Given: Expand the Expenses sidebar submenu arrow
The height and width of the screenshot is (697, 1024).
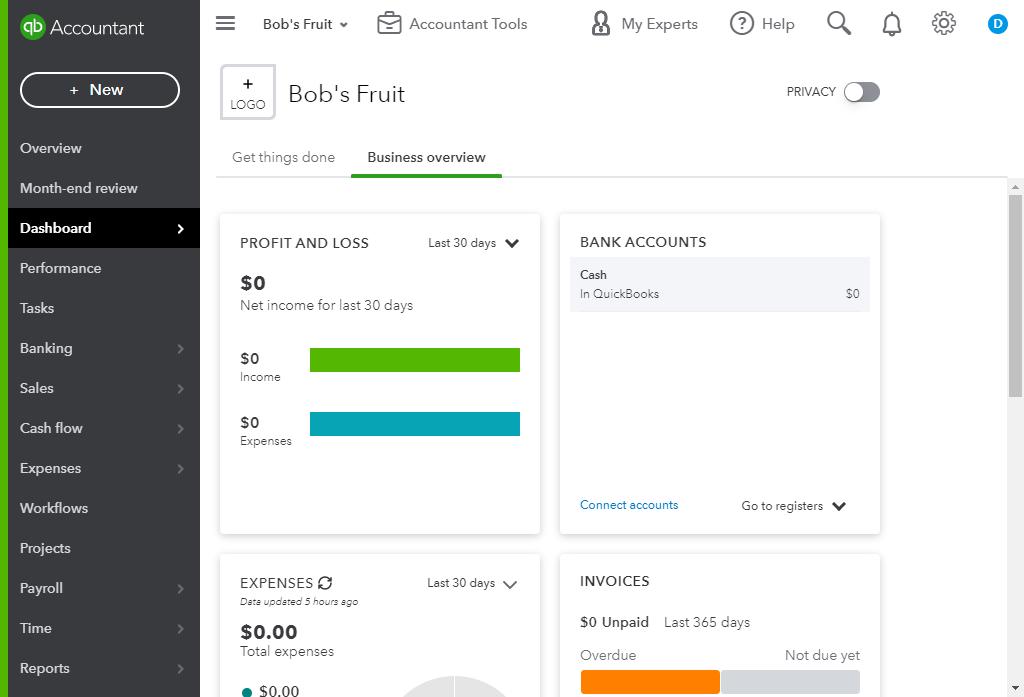Looking at the screenshot, I should (180, 469).
